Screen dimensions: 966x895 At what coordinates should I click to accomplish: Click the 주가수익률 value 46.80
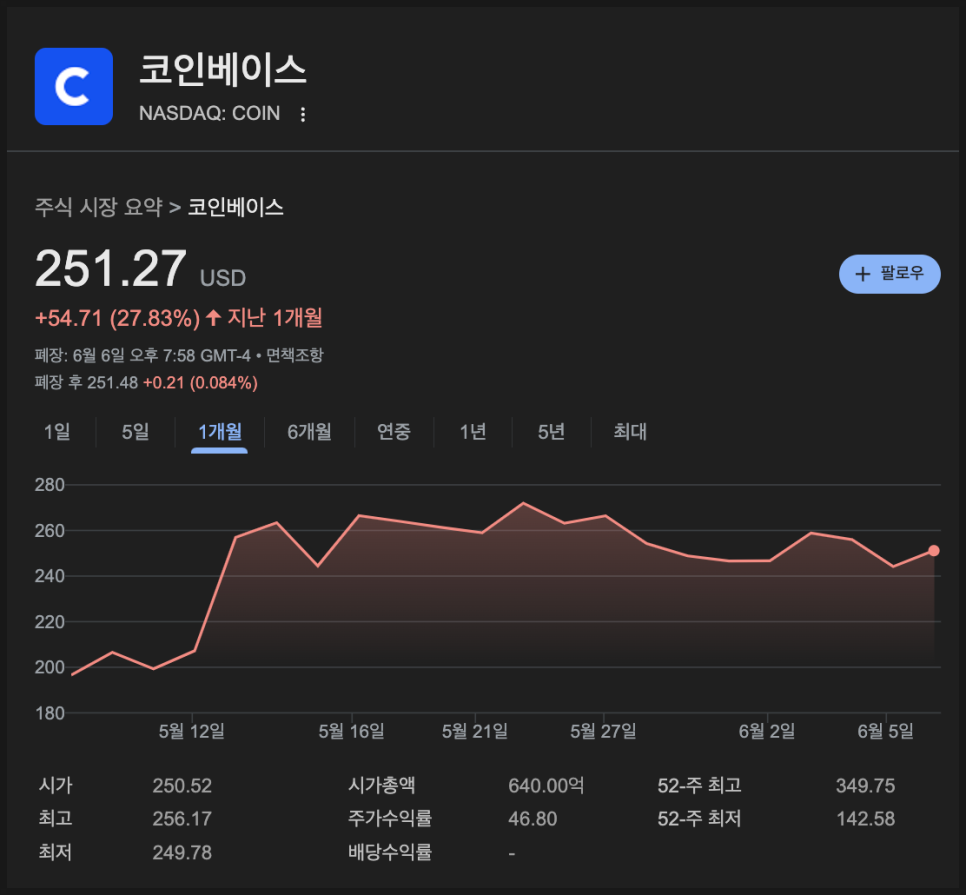(x=533, y=819)
